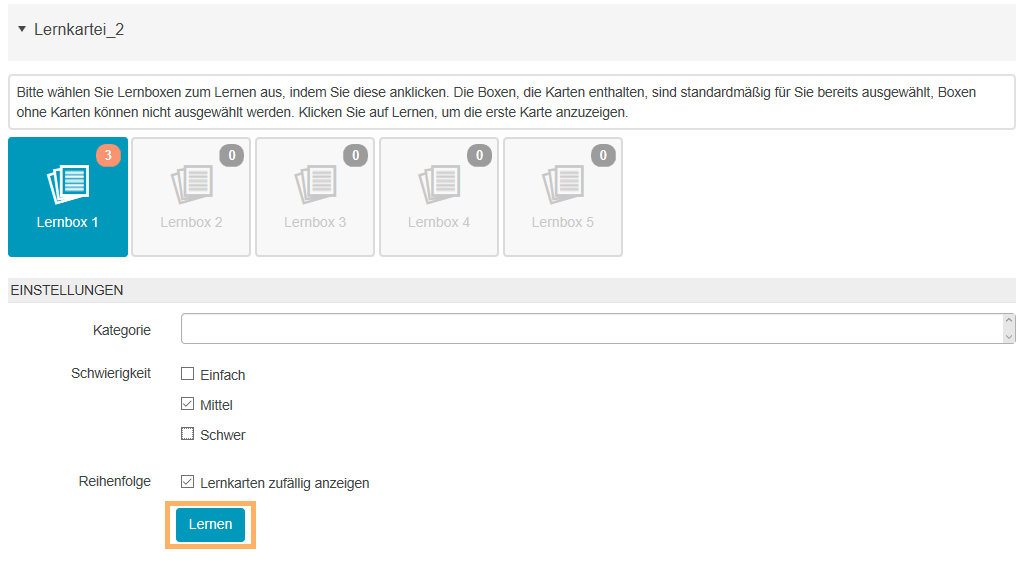Click the Lernkartei_2 section title
Image resolution: width=1021 pixels, height=565 pixels.
(x=79, y=30)
